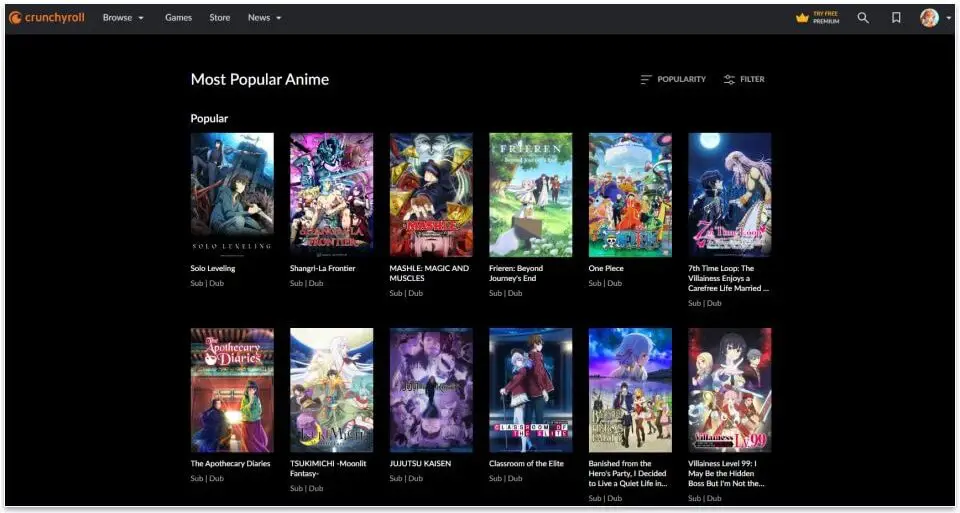Click the 7th Time Loop title text
The width and height of the screenshot is (960, 513).
pyautogui.click(x=729, y=278)
